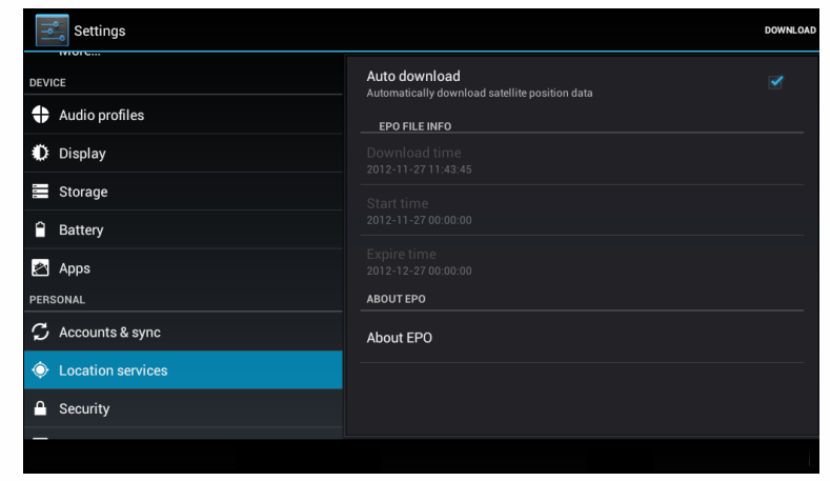The image size is (830, 481).
Task: Click the Battery icon
Action: tap(40, 230)
